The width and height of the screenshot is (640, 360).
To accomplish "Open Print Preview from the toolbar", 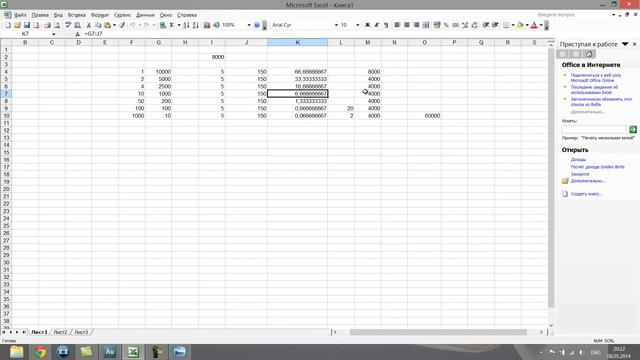I will tap(57, 25).
